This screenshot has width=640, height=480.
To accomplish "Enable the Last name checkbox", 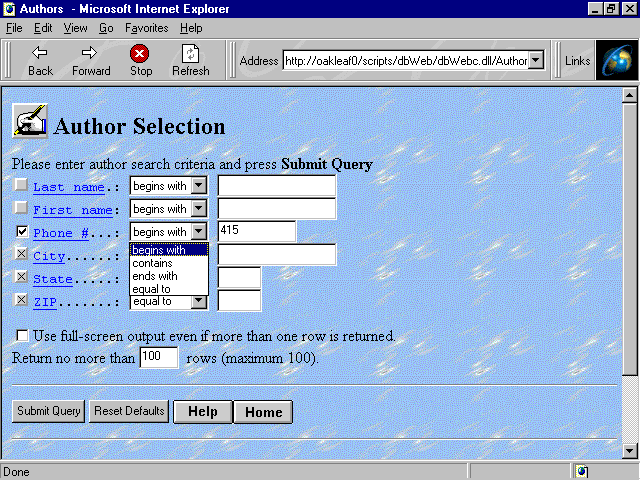I will 22,185.
